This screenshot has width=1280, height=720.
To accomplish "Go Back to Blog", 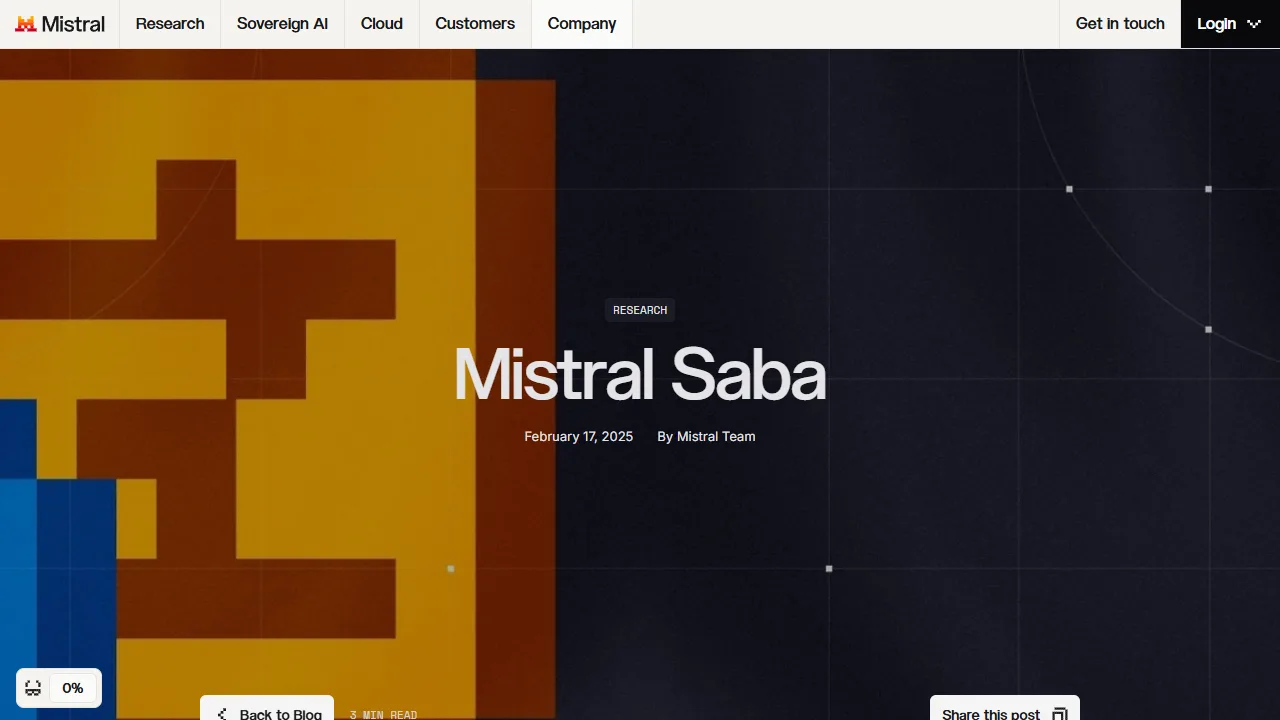I will 267,710.
